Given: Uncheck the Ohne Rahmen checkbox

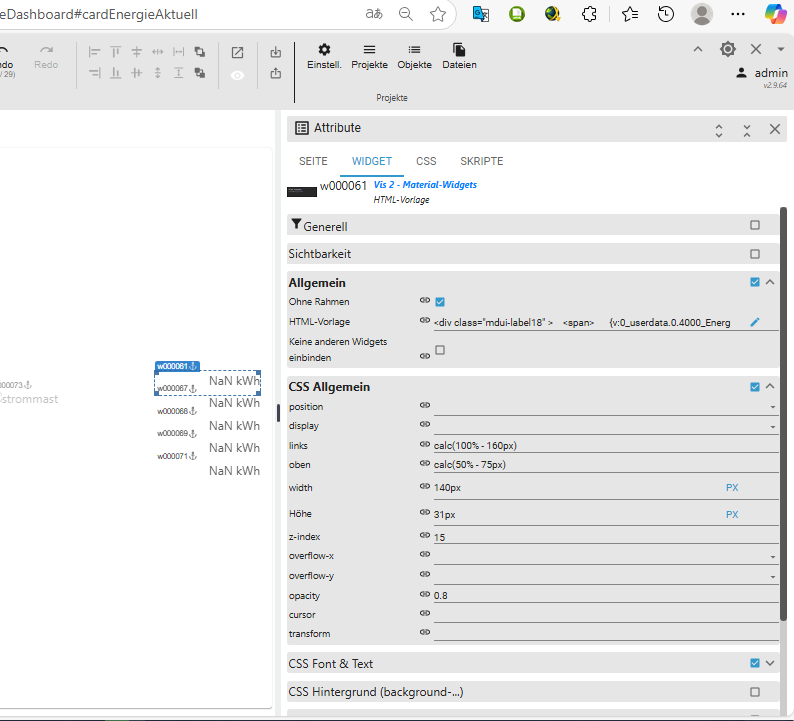Looking at the screenshot, I should [440, 301].
